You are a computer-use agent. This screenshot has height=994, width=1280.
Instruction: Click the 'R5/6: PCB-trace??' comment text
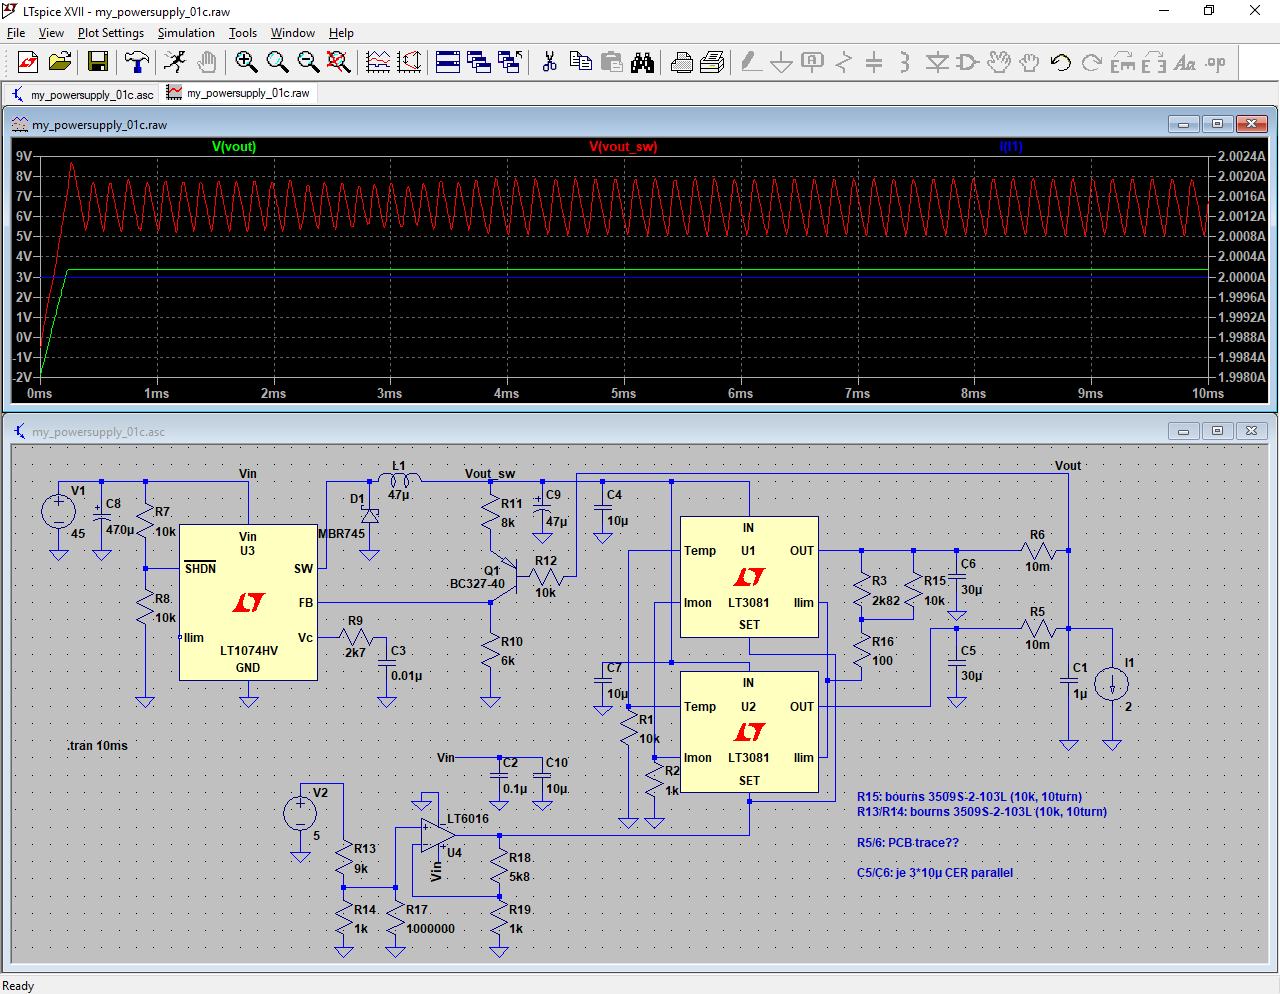(907, 843)
